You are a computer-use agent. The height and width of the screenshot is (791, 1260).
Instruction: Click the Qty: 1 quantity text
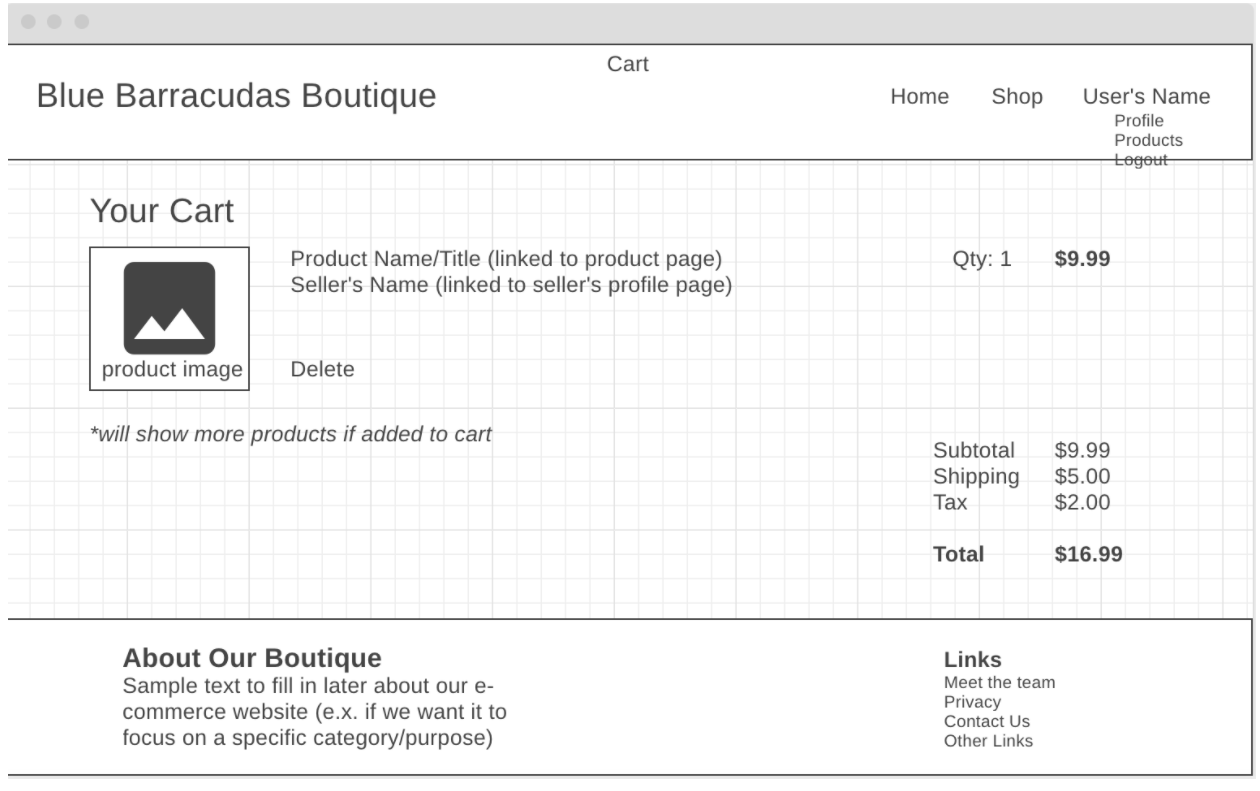click(982, 260)
